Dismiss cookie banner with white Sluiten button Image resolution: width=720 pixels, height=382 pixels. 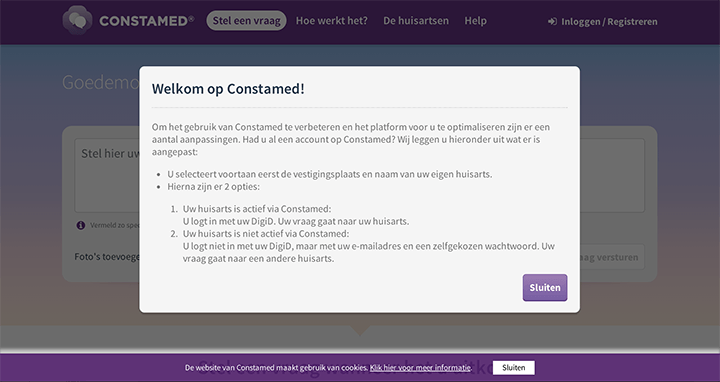pyautogui.click(x=514, y=368)
